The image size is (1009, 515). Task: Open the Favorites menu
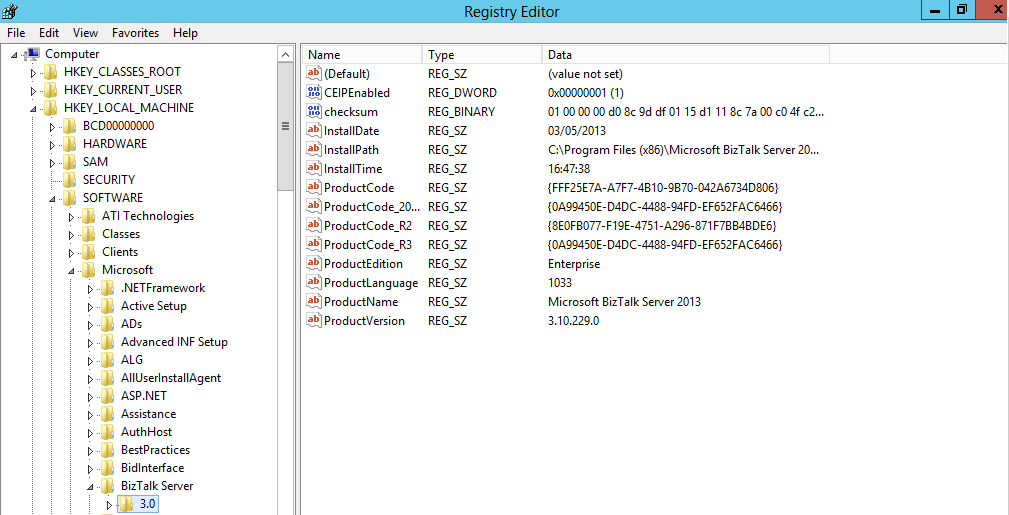point(135,33)
